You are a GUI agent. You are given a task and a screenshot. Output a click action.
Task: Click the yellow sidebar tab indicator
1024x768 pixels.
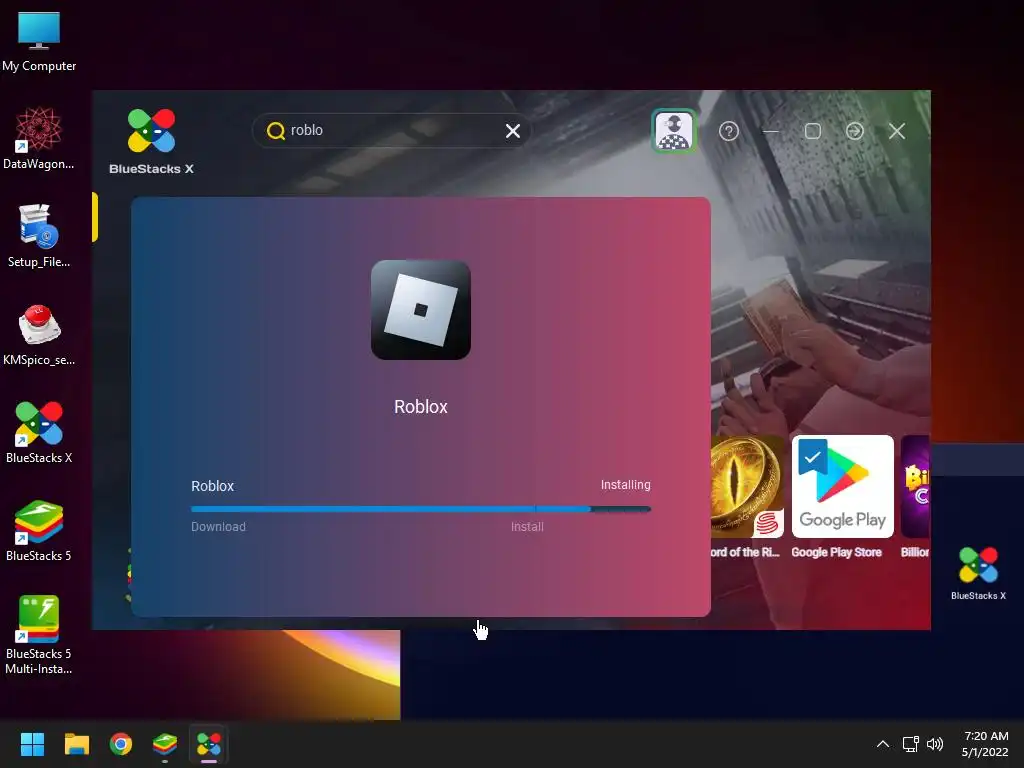(x=95, y=217)
